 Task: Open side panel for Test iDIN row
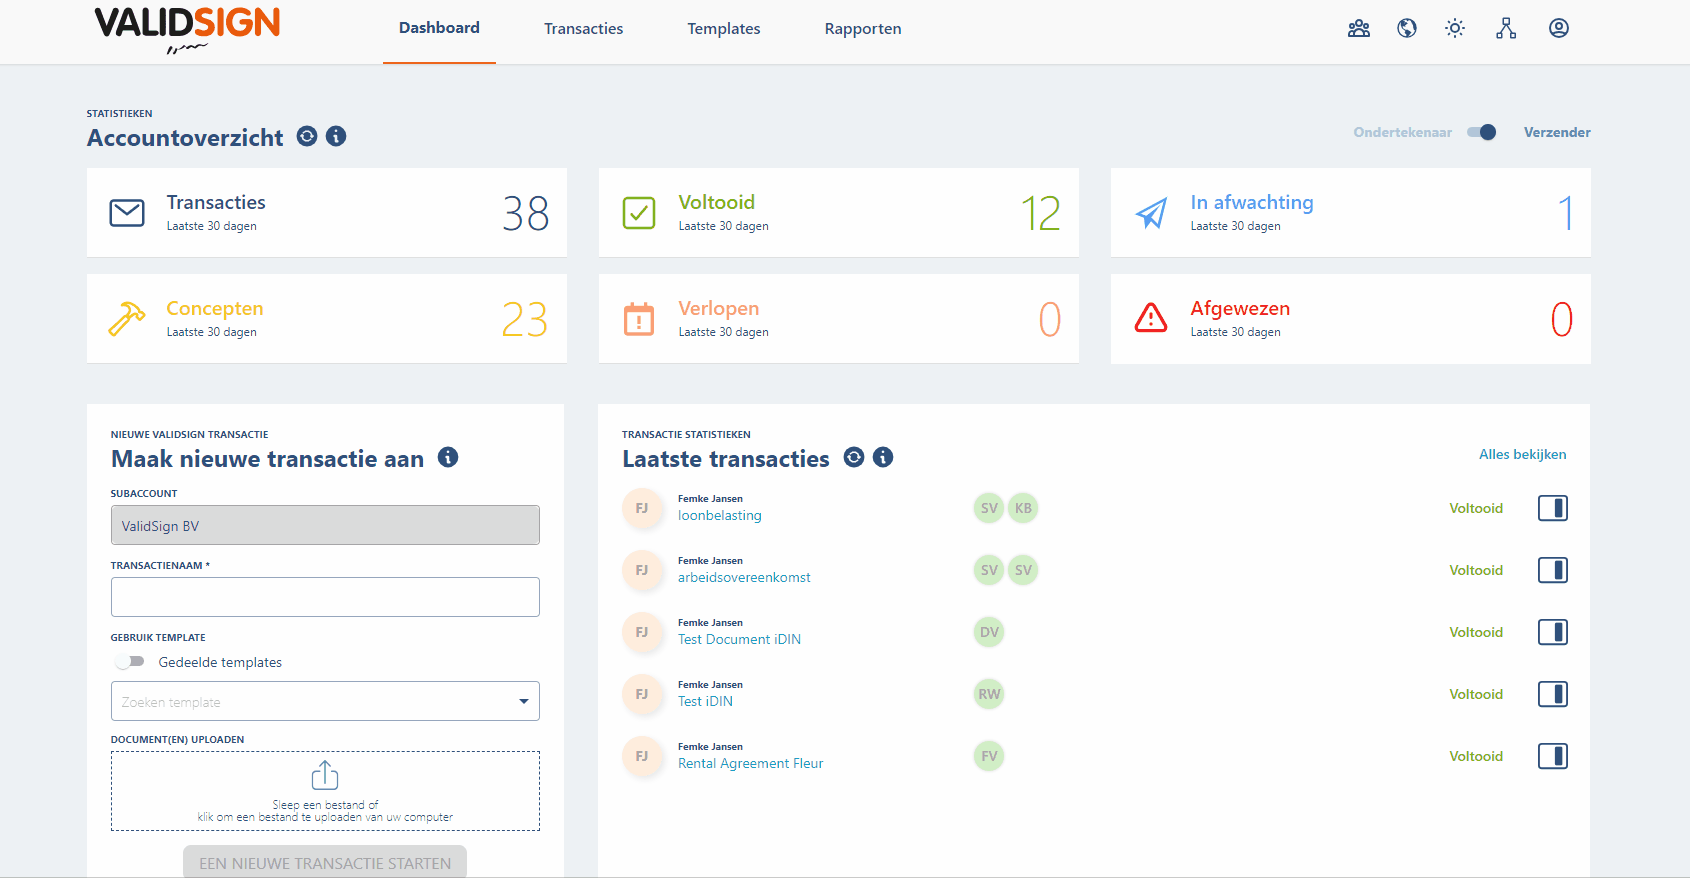pos(1553,694)
